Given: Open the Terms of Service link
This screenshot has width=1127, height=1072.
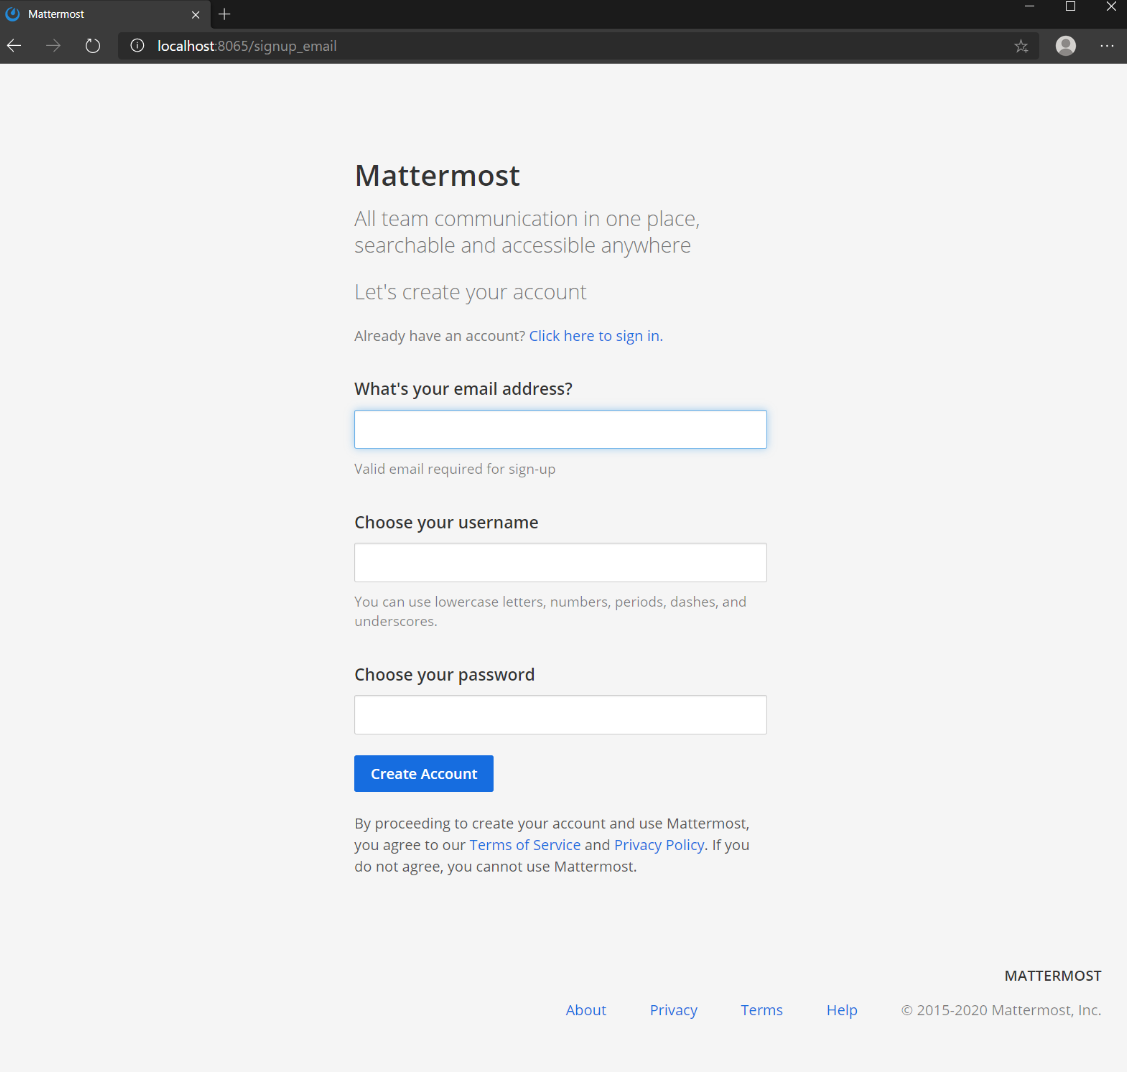Looking at the screenshot, I should (525, 845).
